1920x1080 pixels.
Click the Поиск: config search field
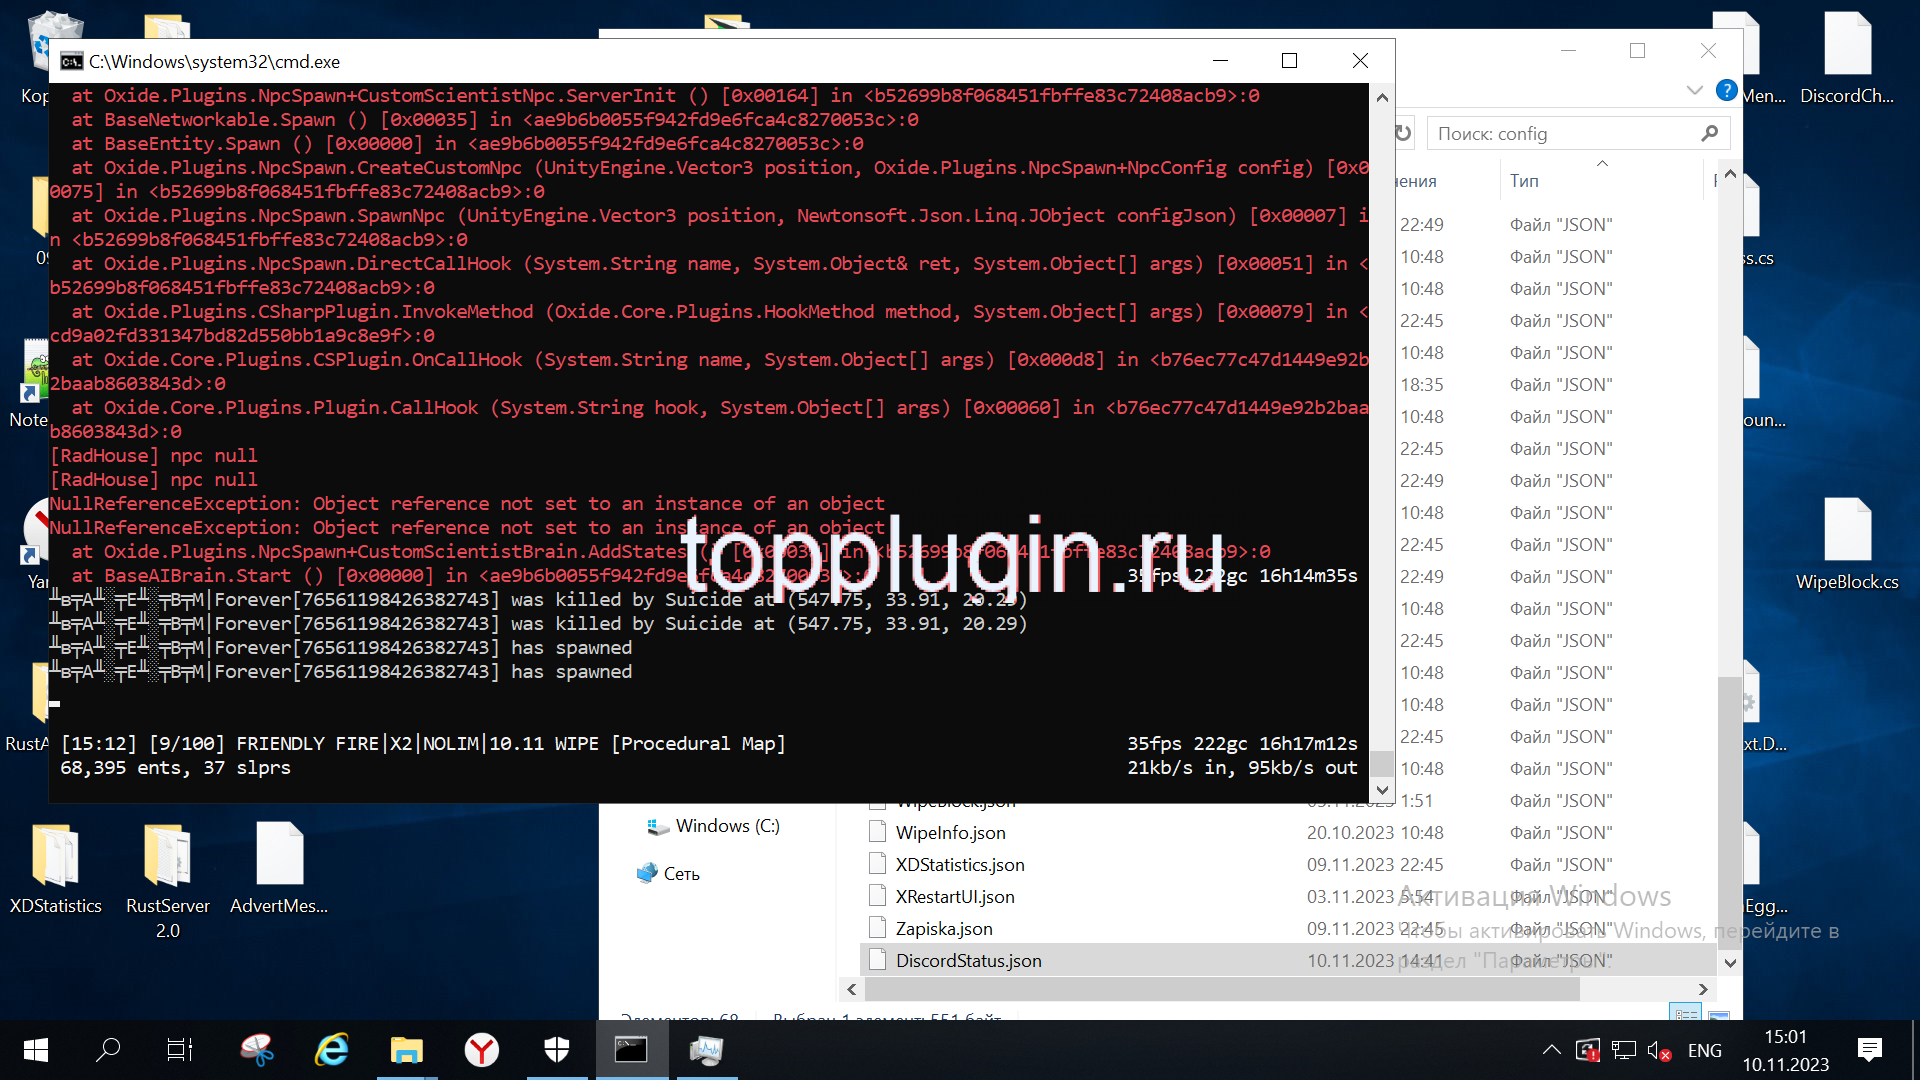1565,134
